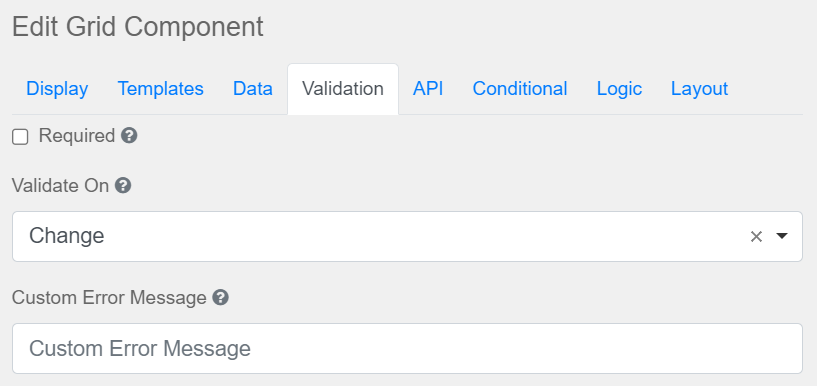Screen dimensions: 817x386
Task: Switch to the Conditional tab
Action: [x=519, y=89]
